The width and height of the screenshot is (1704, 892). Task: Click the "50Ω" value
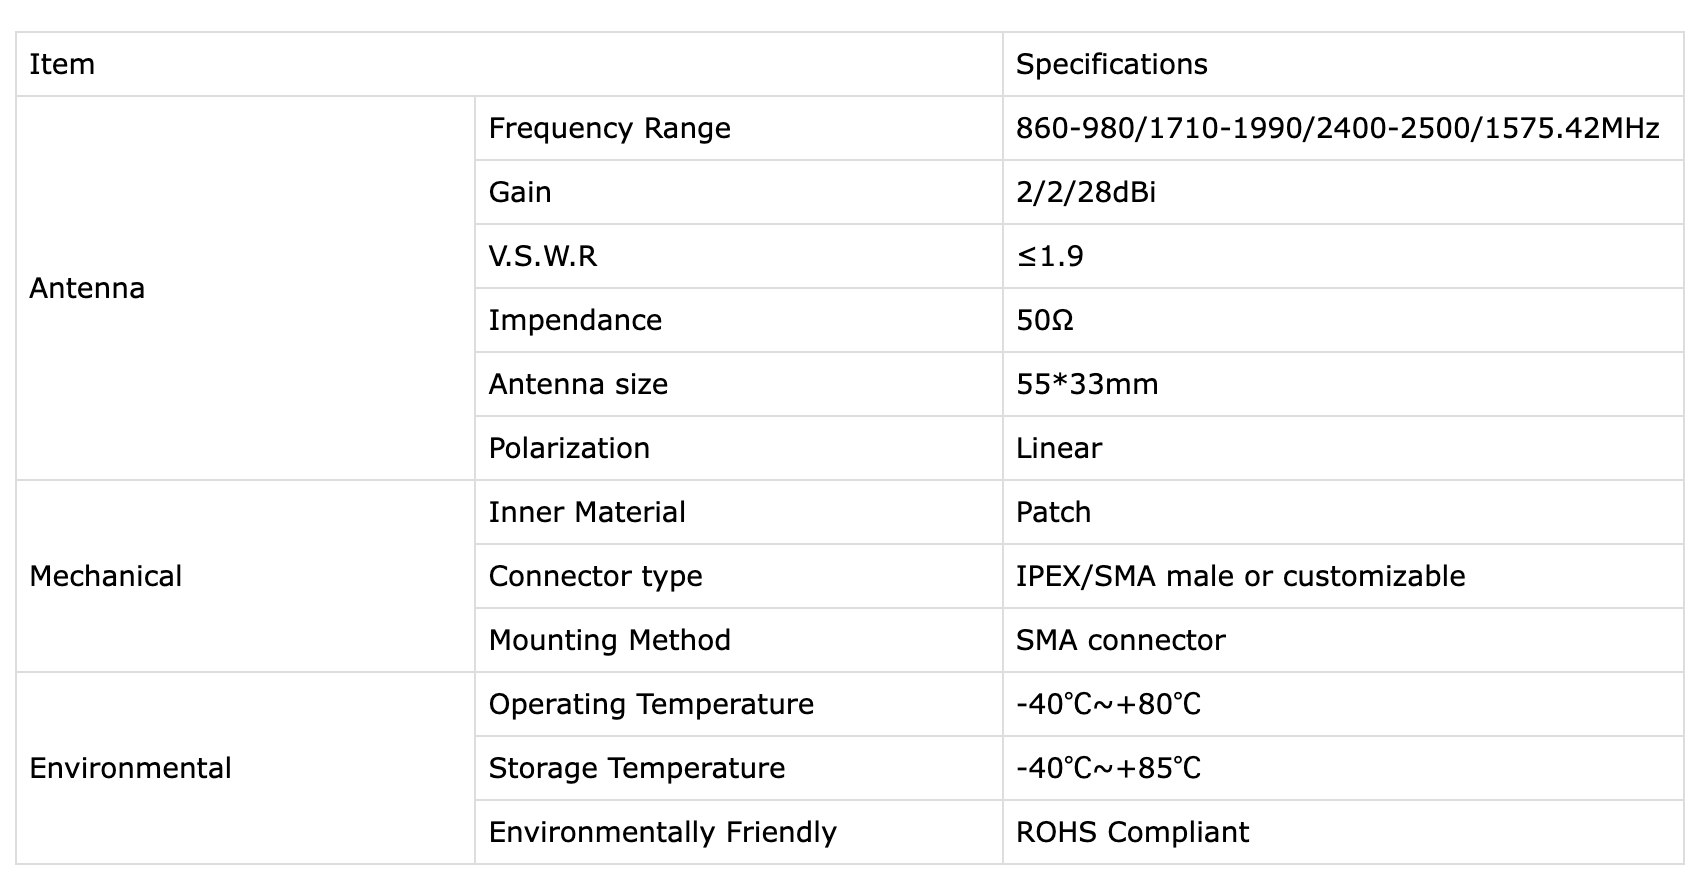(x=1044, y=321)
